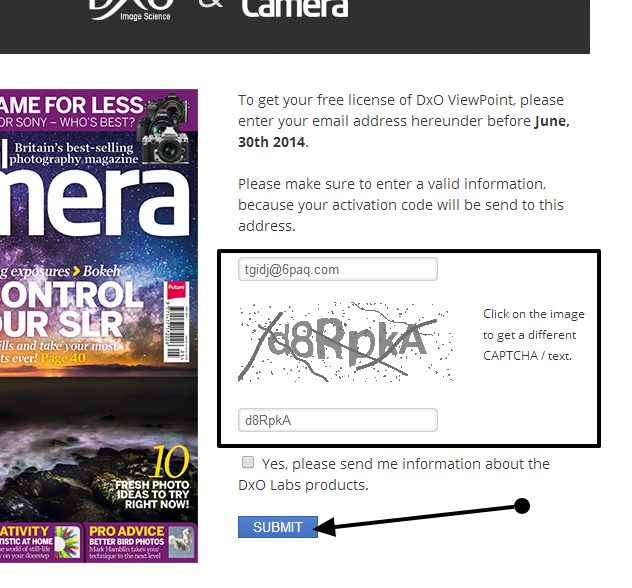The height and width of the screenshot is (588, 632).
Task: Click the PRO ADVICE heading on the cover
Action: [127, 531]
